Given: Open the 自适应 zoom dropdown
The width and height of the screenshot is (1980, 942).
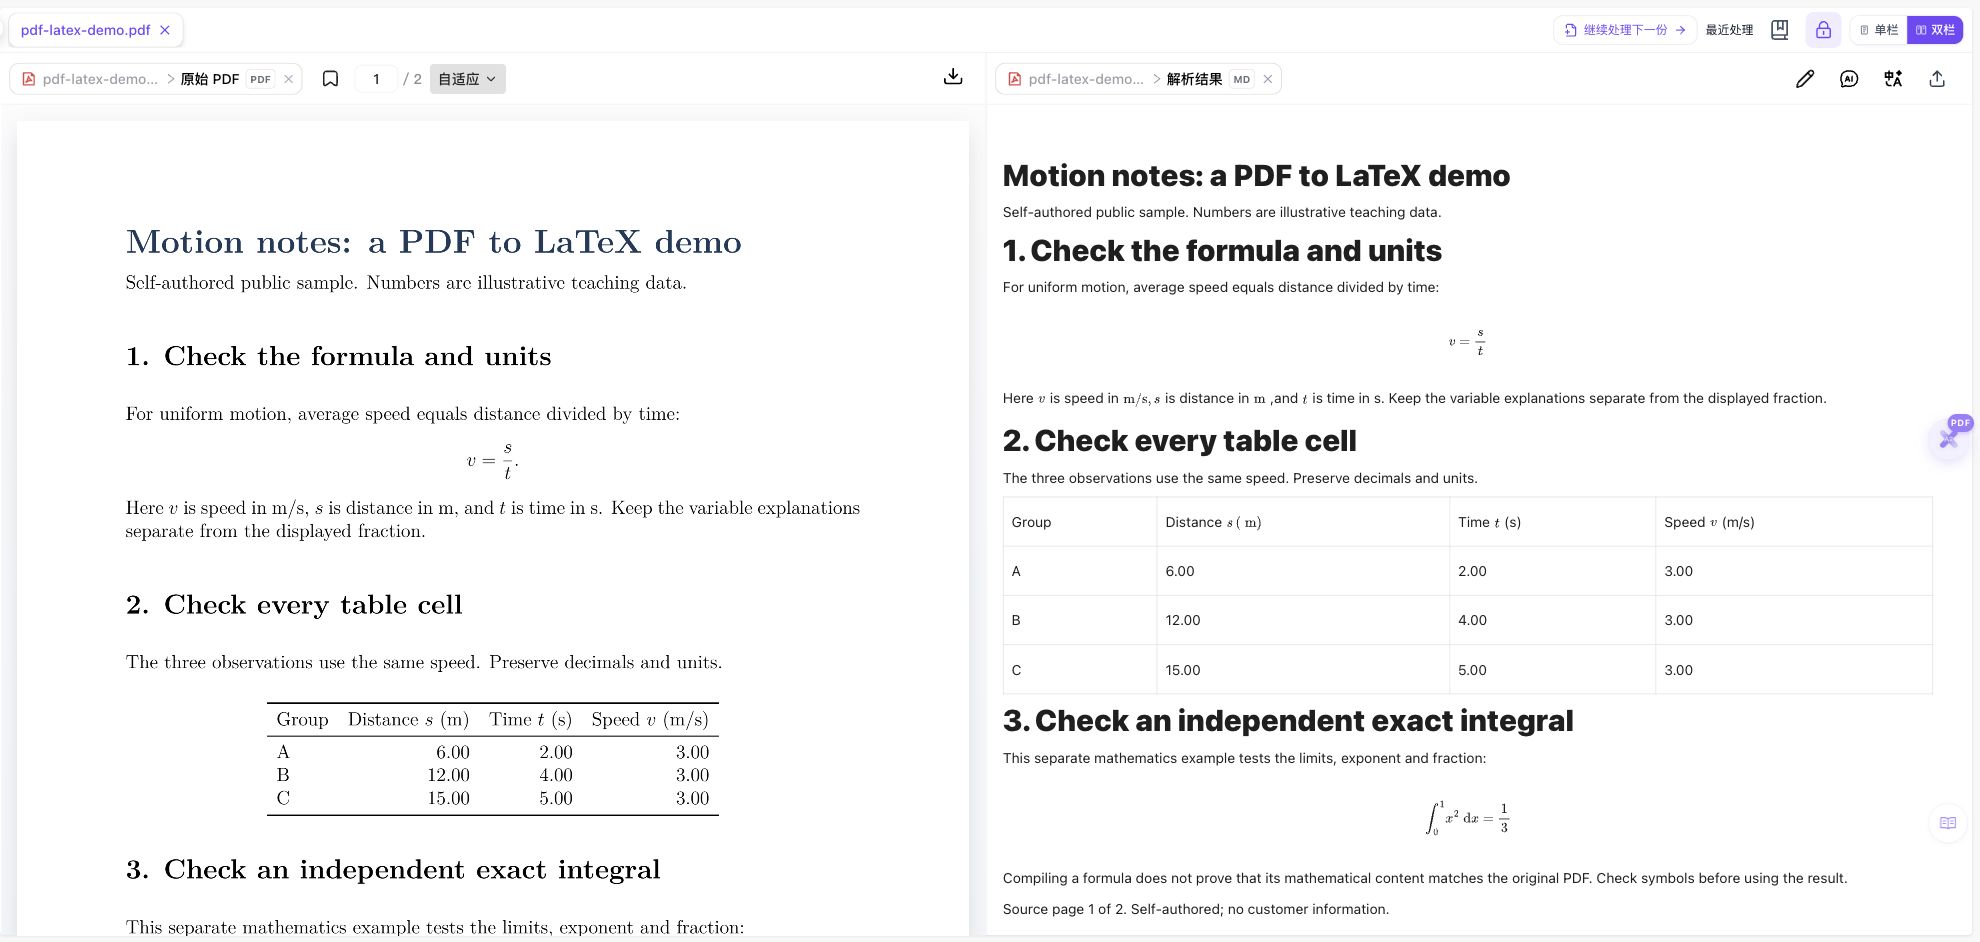Looking at the screenshot, I should click(x=468, y=79).
